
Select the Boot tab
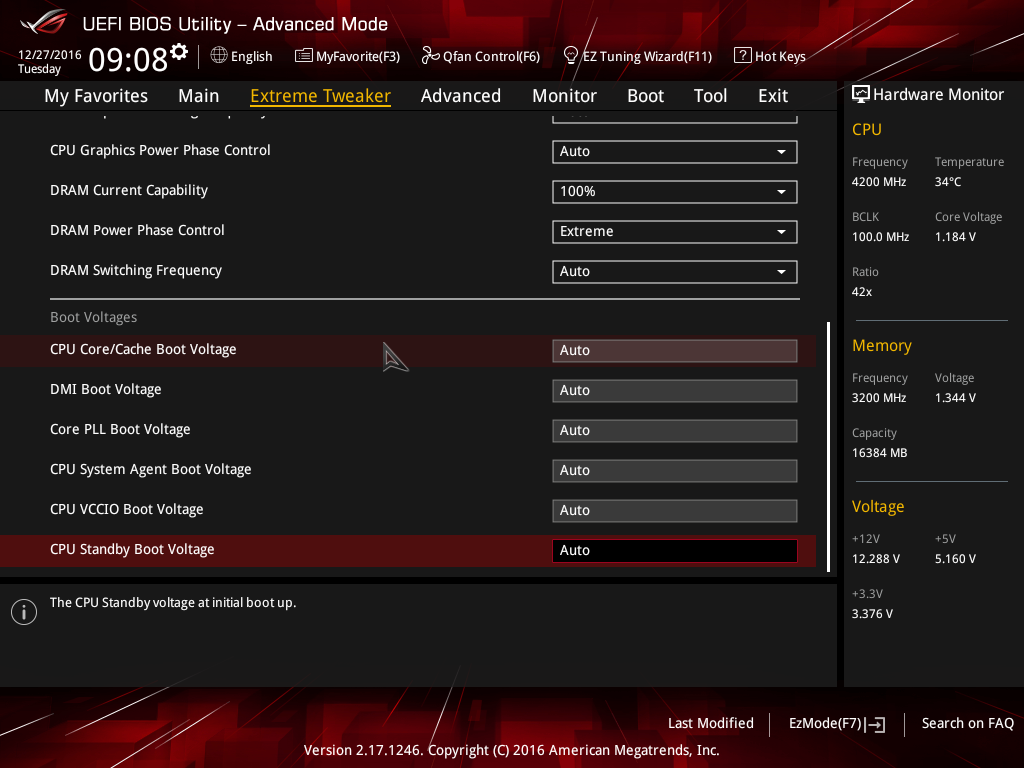tap(645, 96)
